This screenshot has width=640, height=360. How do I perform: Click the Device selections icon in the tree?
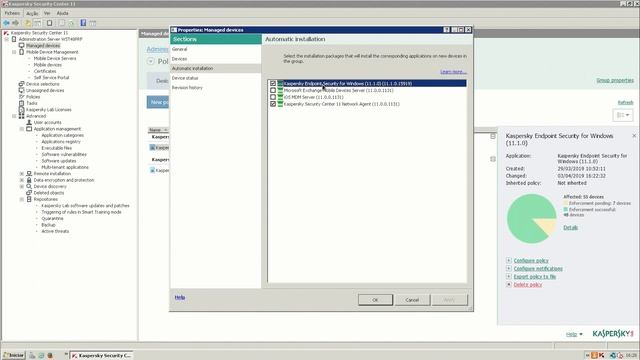22,84
